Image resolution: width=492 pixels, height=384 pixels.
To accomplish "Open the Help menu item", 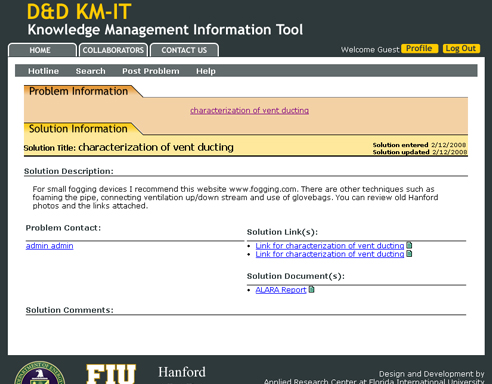I will [x=206, y=71].
